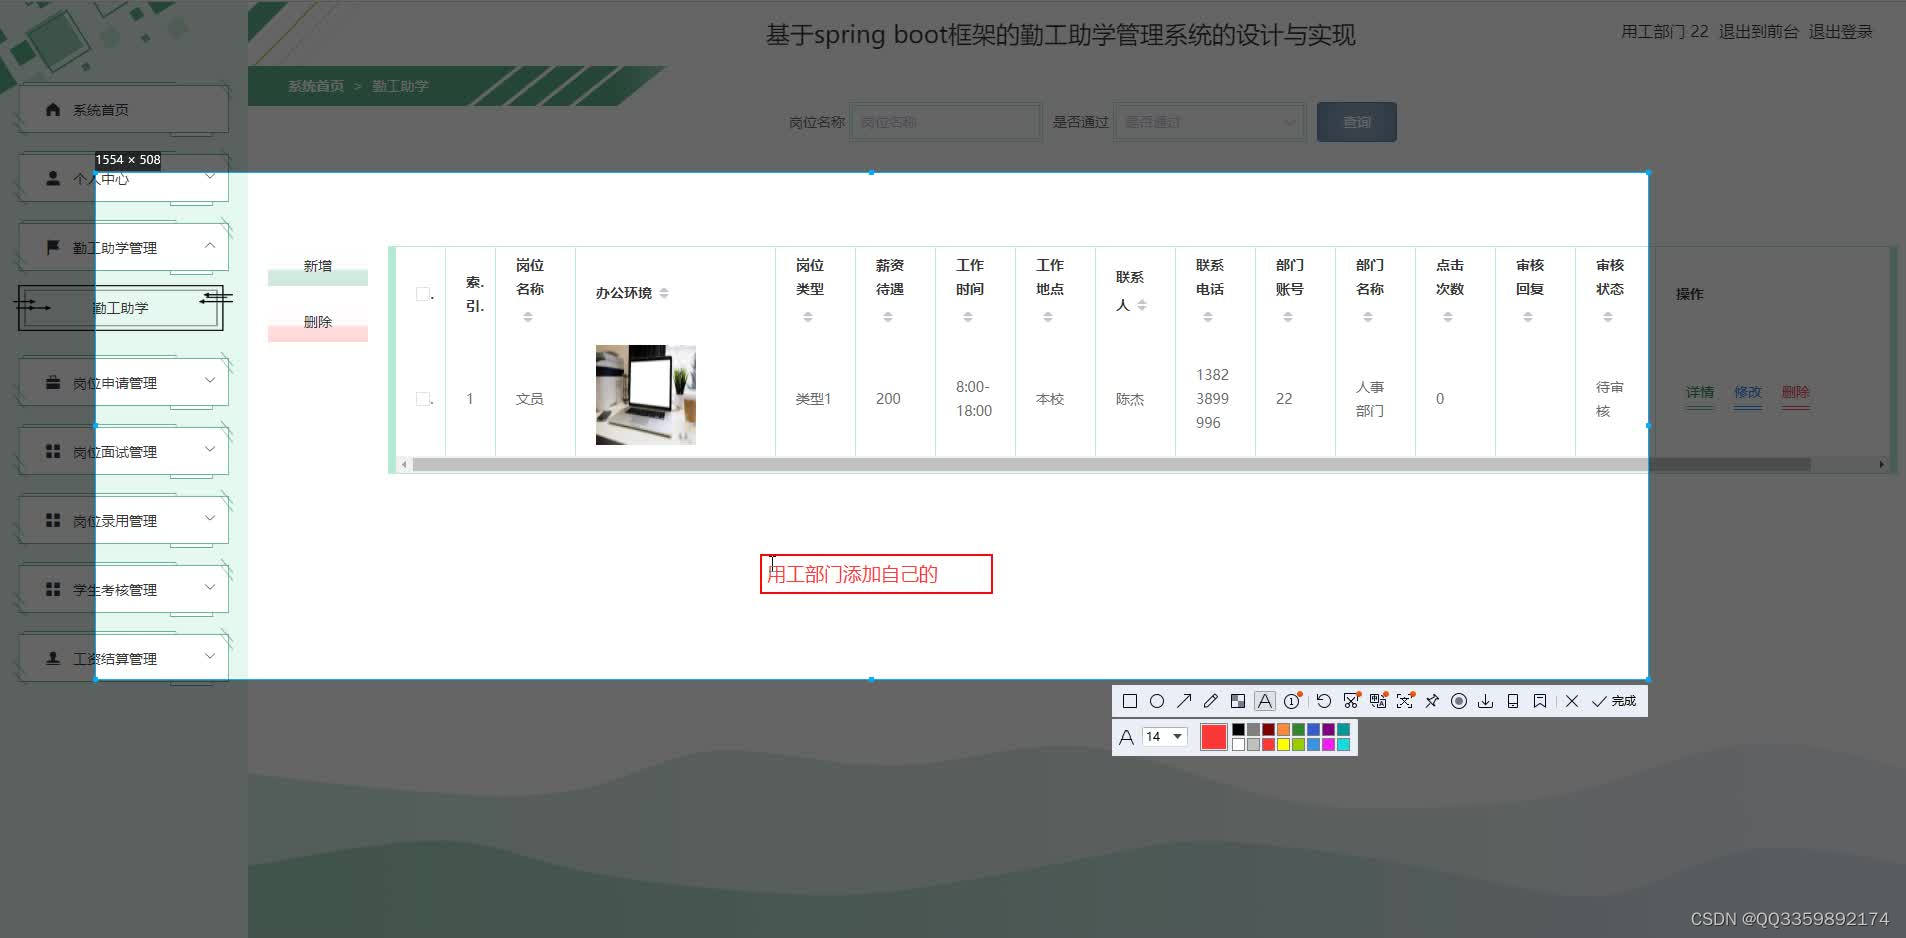Tick the select-all checkbox in table header
Viewport: 1906px width, 938px height.
click(423, 293)
